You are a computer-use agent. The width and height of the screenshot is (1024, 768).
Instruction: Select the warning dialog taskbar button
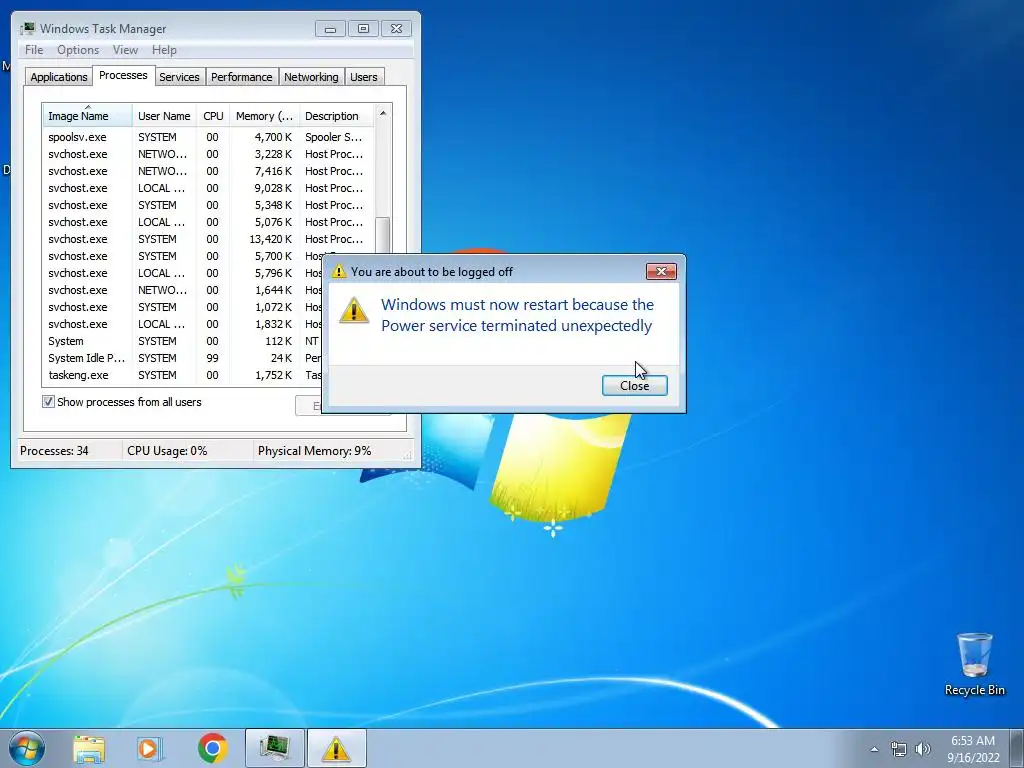point(336,748)
